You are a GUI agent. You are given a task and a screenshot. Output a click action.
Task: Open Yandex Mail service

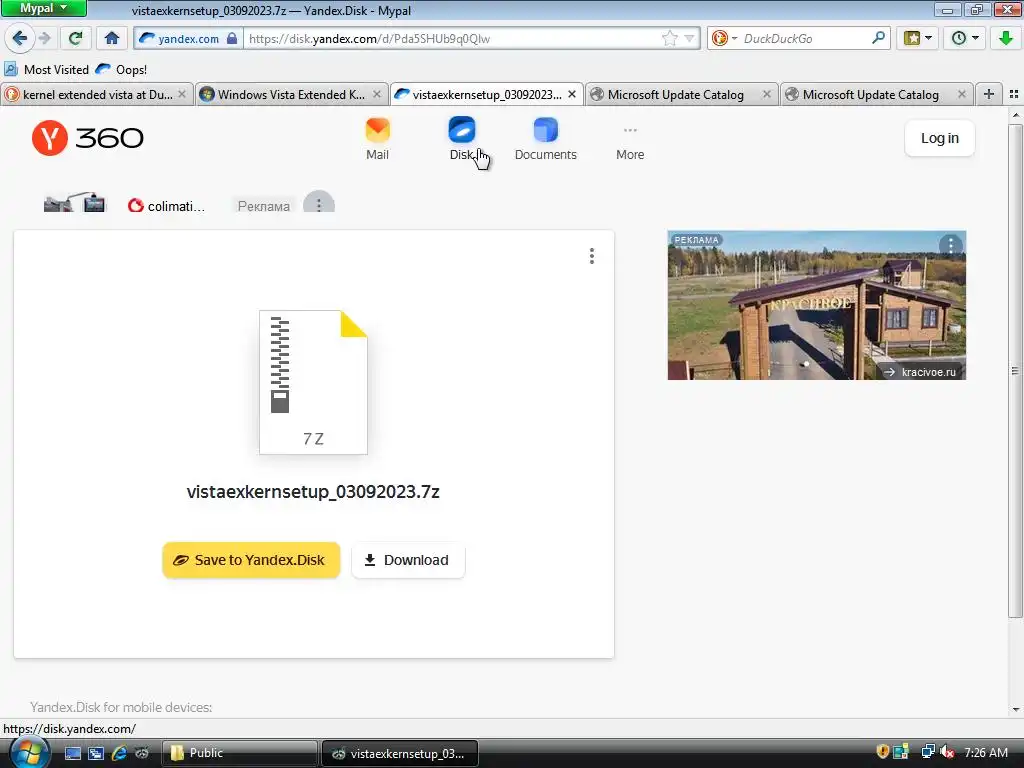pyautogui.click(x=377, y=139)
